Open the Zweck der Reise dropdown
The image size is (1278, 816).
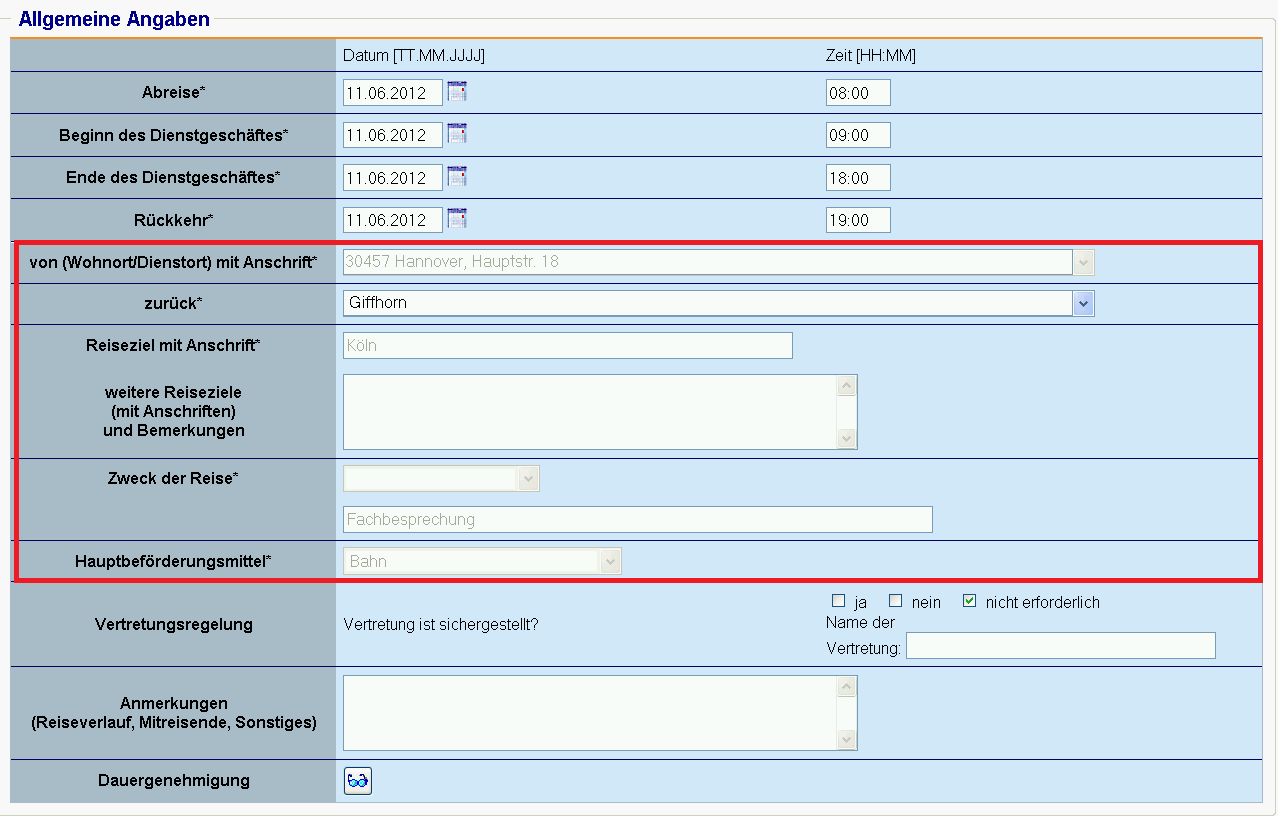click(x=529, y=479)
